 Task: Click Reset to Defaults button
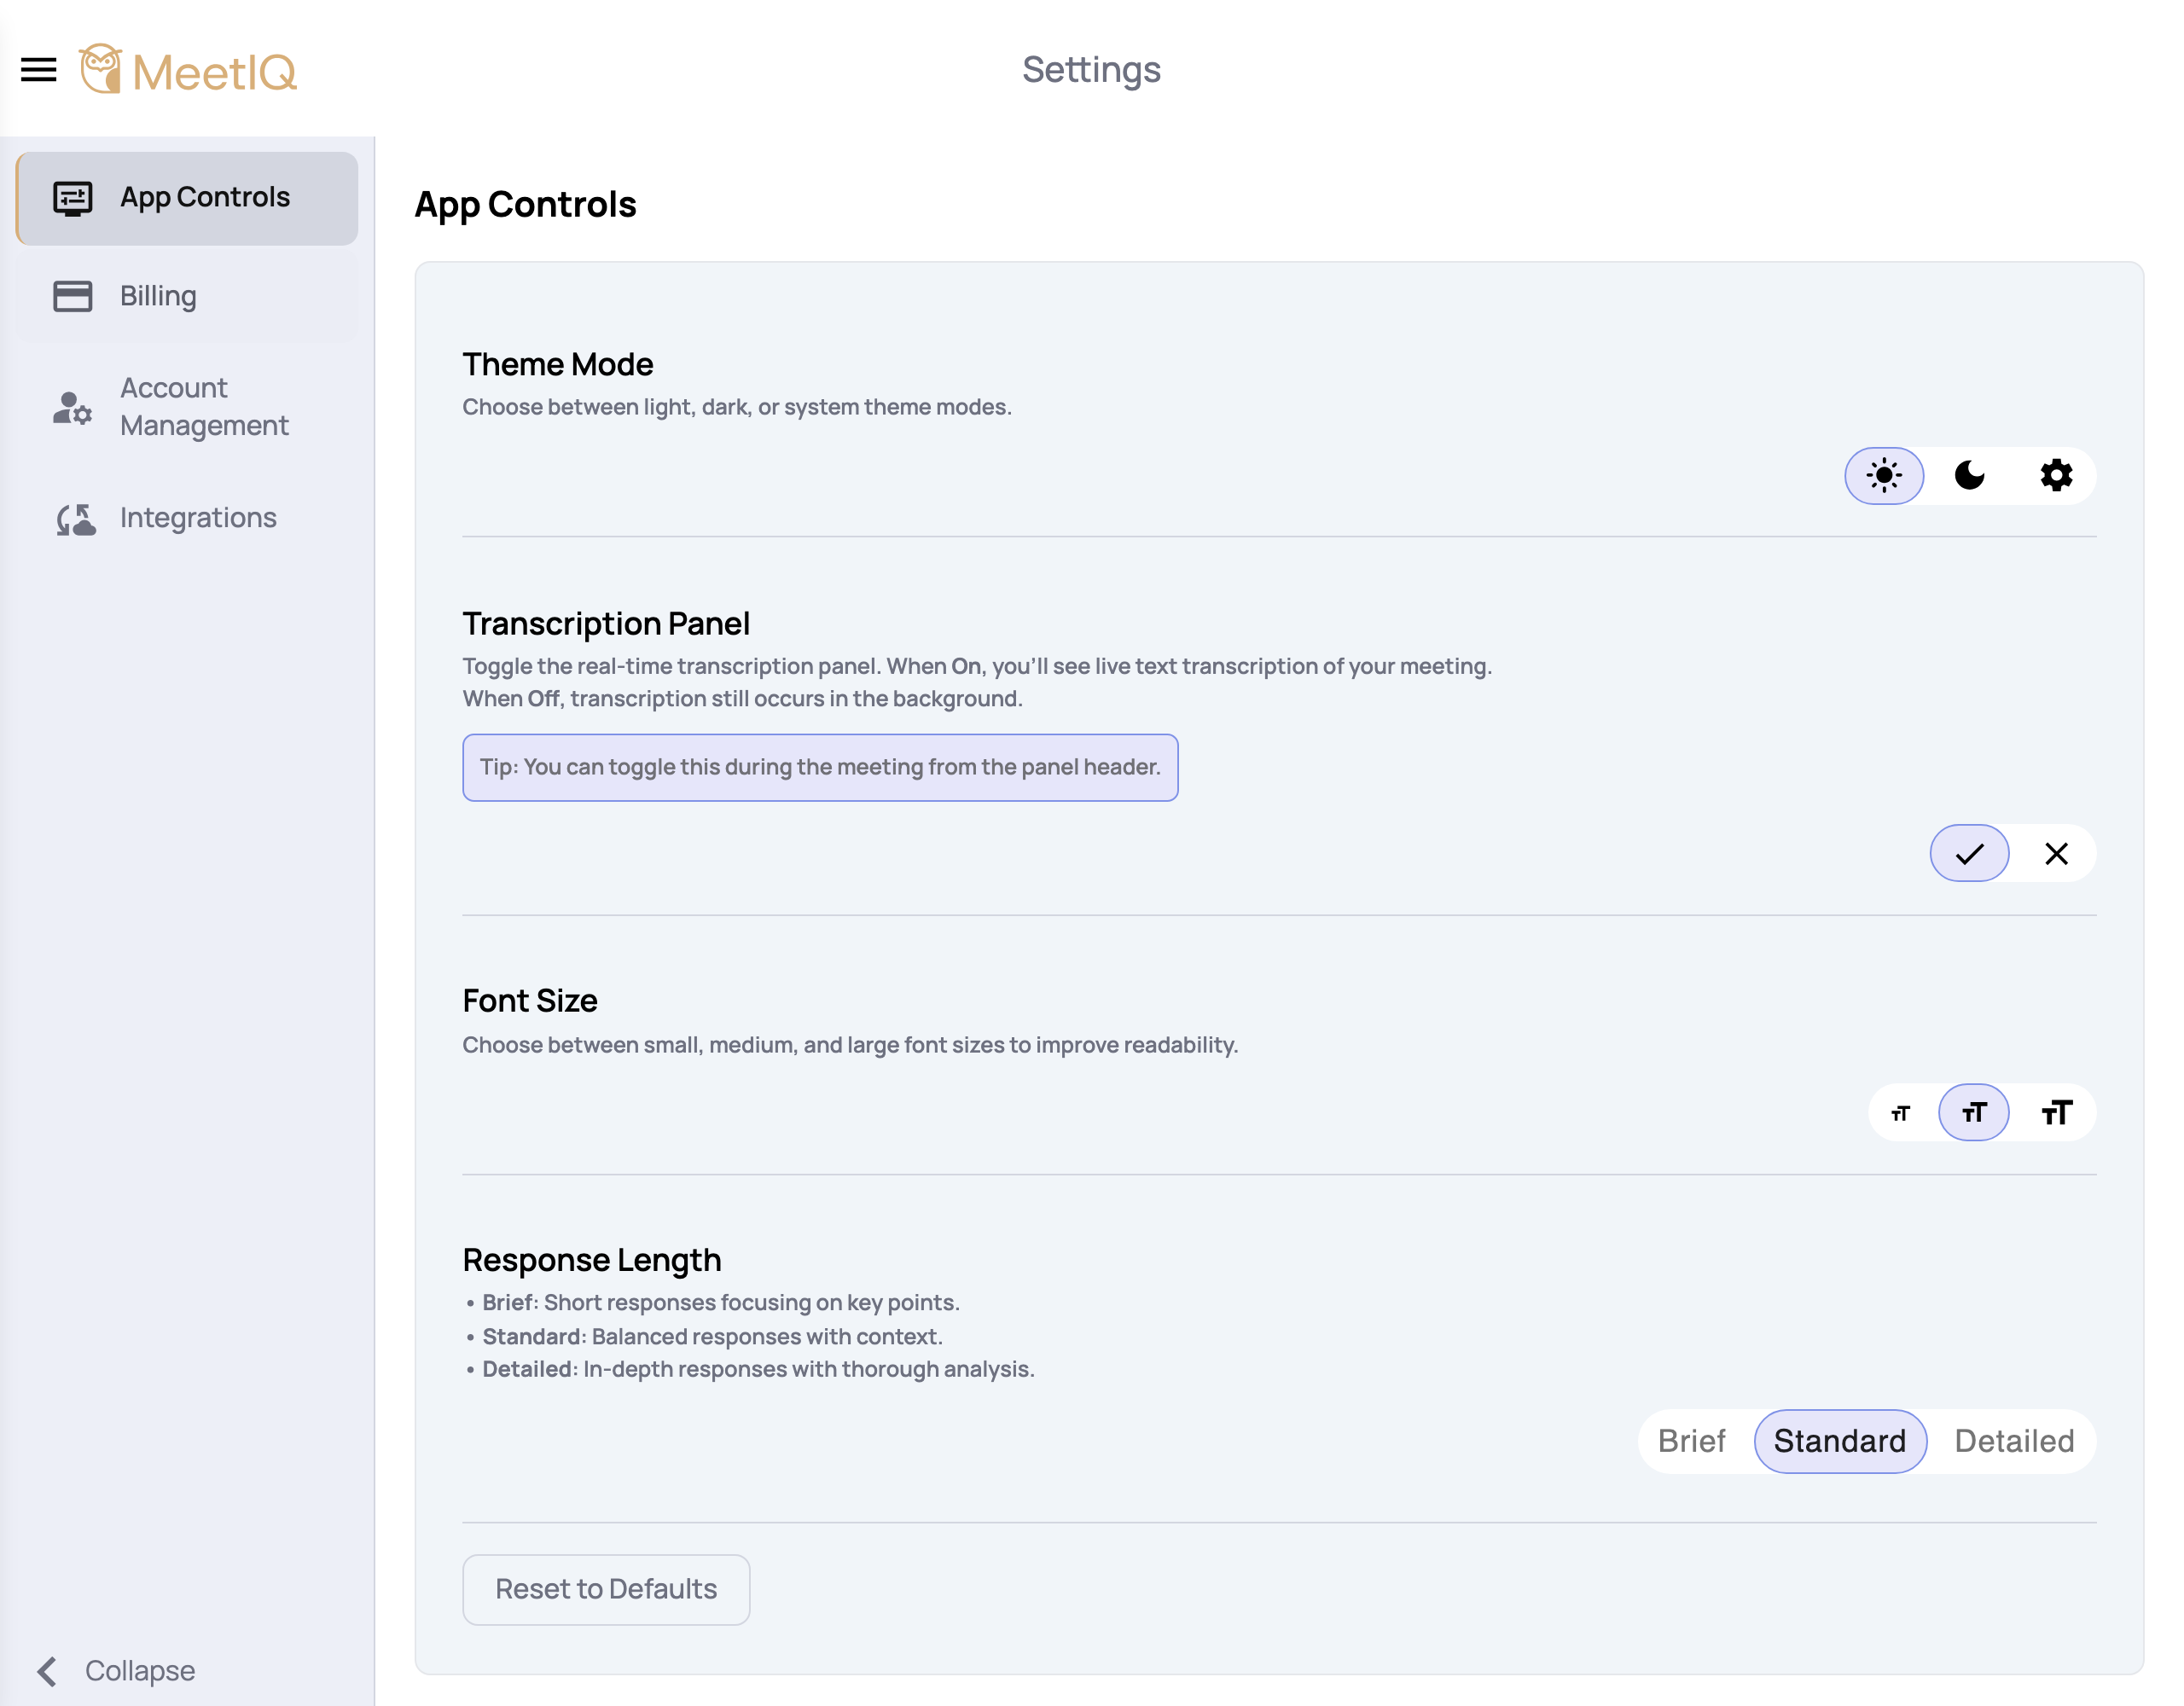[605, 1589]
